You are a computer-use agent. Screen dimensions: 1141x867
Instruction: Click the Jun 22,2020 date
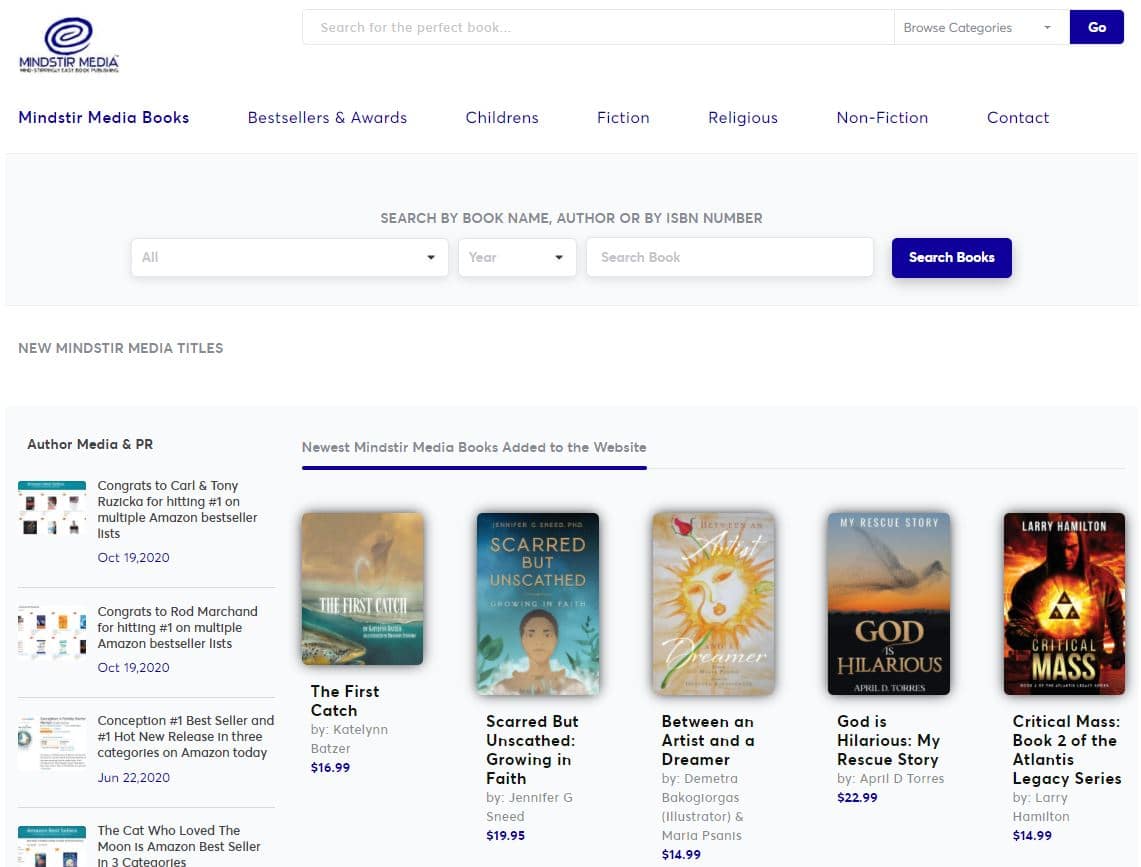[134, 777]
